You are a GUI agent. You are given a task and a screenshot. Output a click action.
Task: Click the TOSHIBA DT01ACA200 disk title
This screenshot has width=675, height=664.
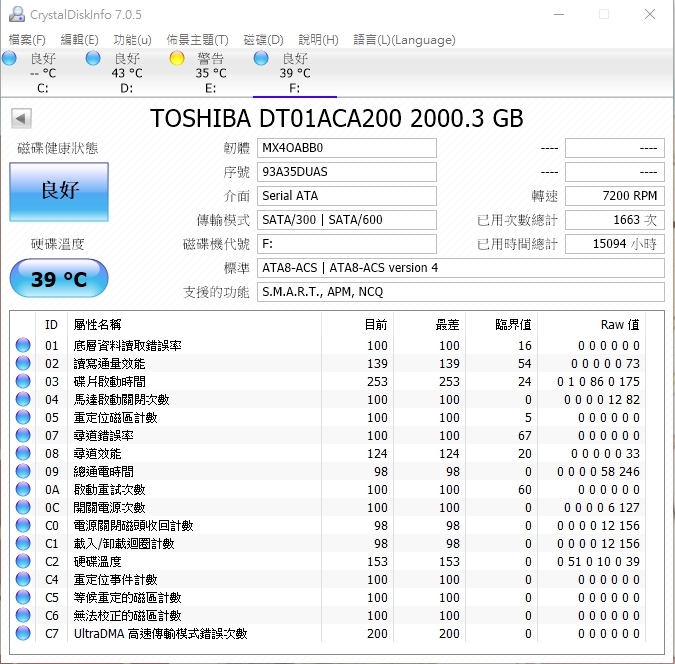(337, 118)
